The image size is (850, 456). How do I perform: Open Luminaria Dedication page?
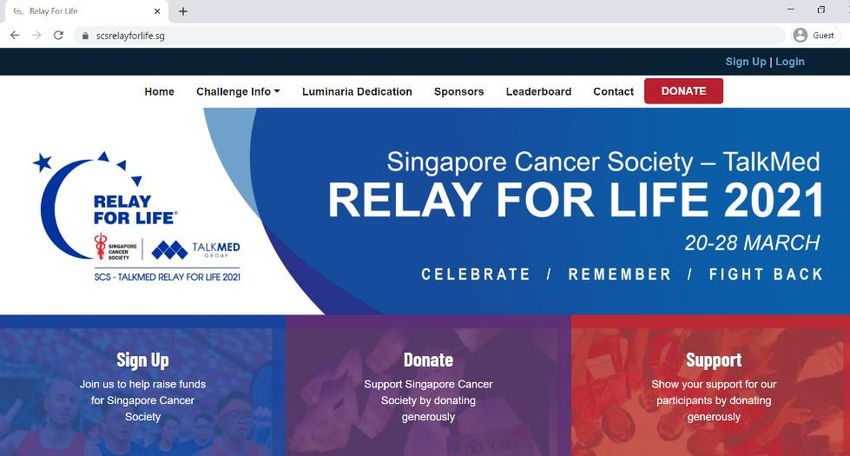(357, 92)
